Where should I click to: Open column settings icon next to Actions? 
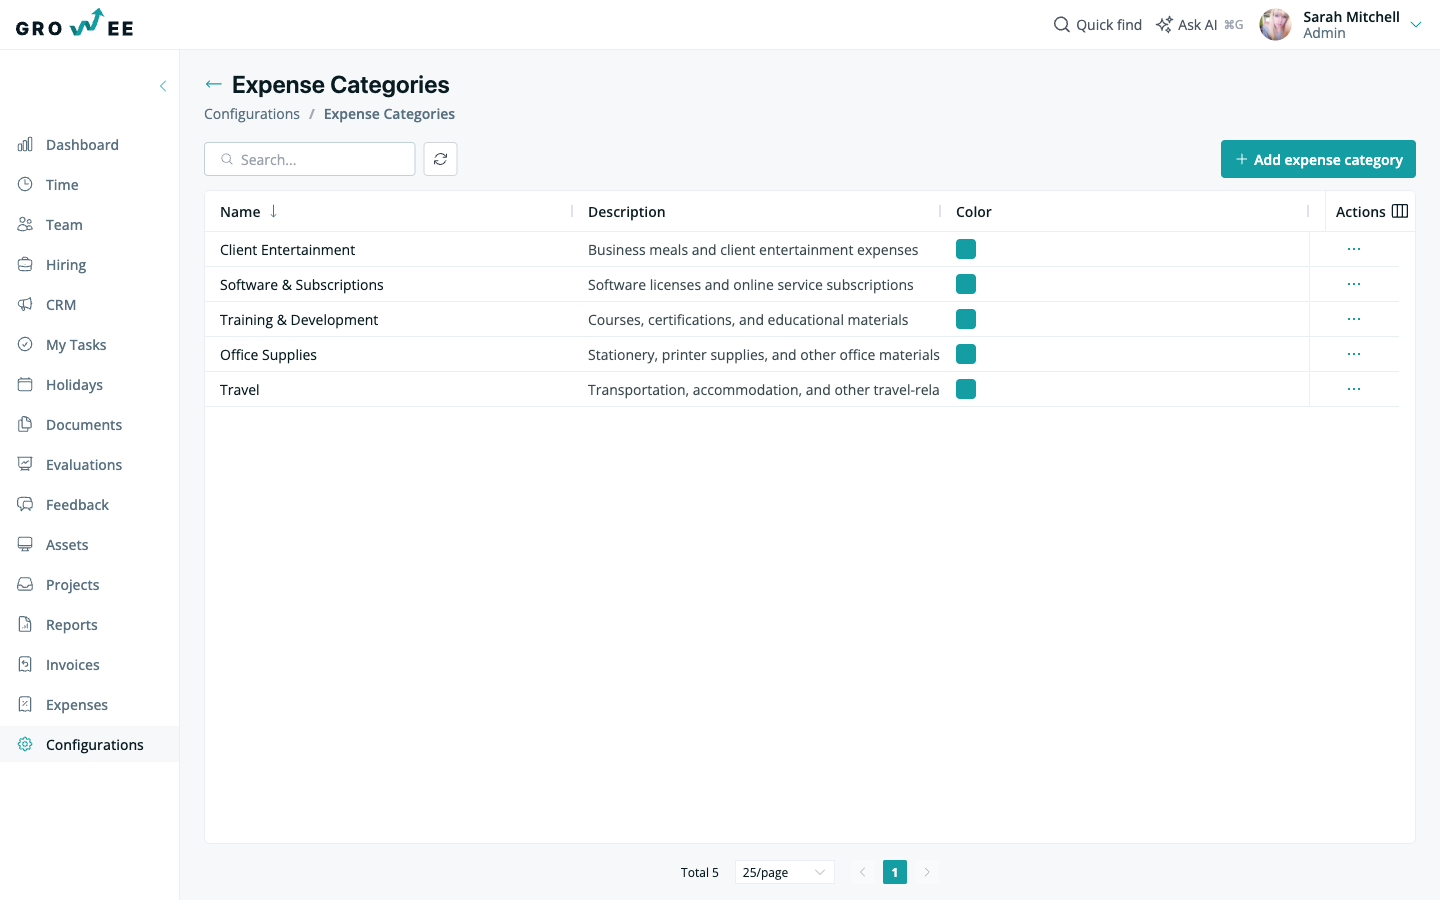click(1400, 211)
